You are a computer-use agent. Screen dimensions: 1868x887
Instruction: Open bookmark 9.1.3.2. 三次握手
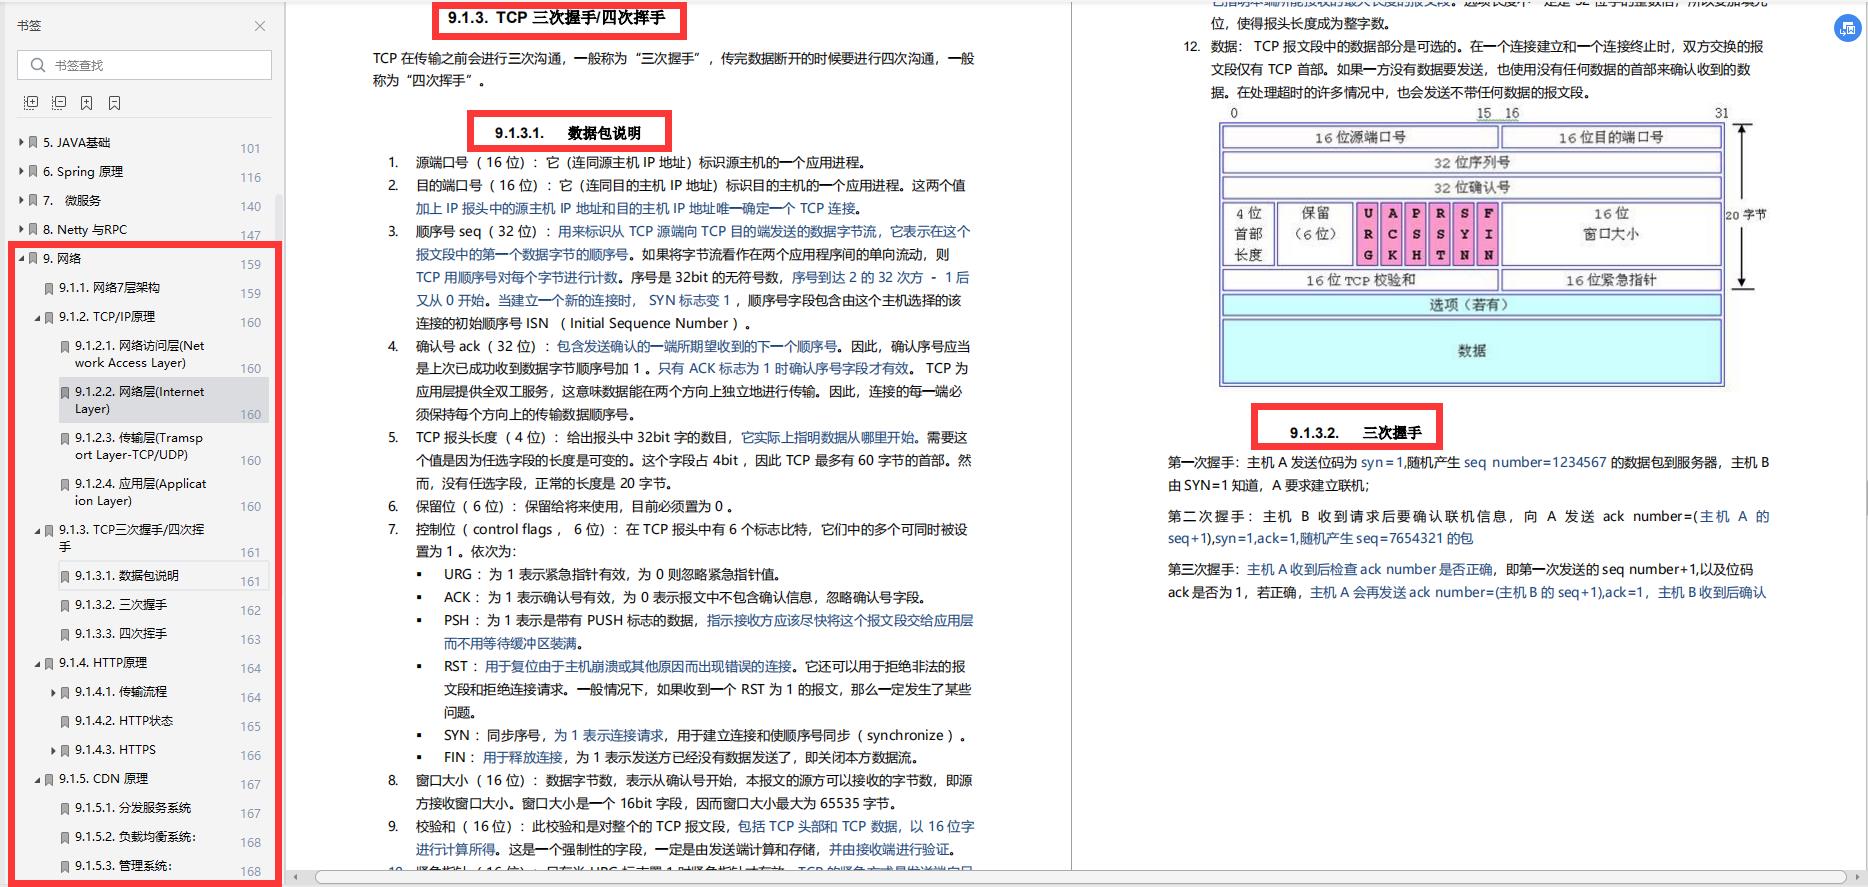click(121, 604)
